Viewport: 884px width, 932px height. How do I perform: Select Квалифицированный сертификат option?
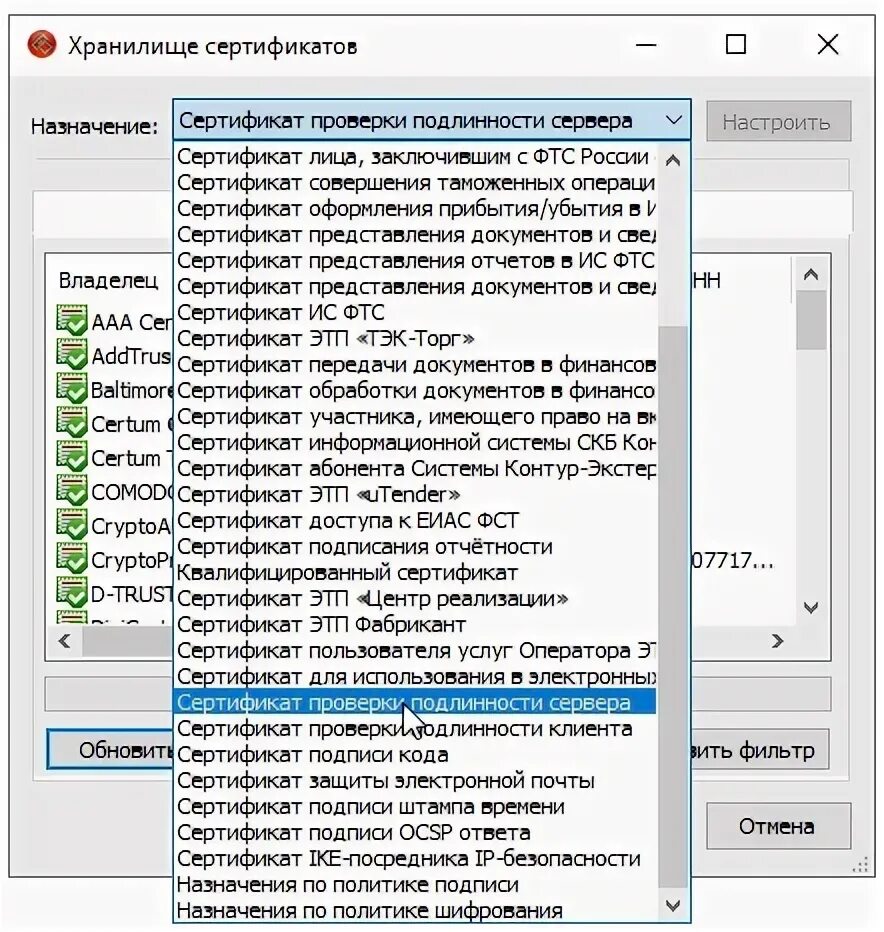pos(416,572)
